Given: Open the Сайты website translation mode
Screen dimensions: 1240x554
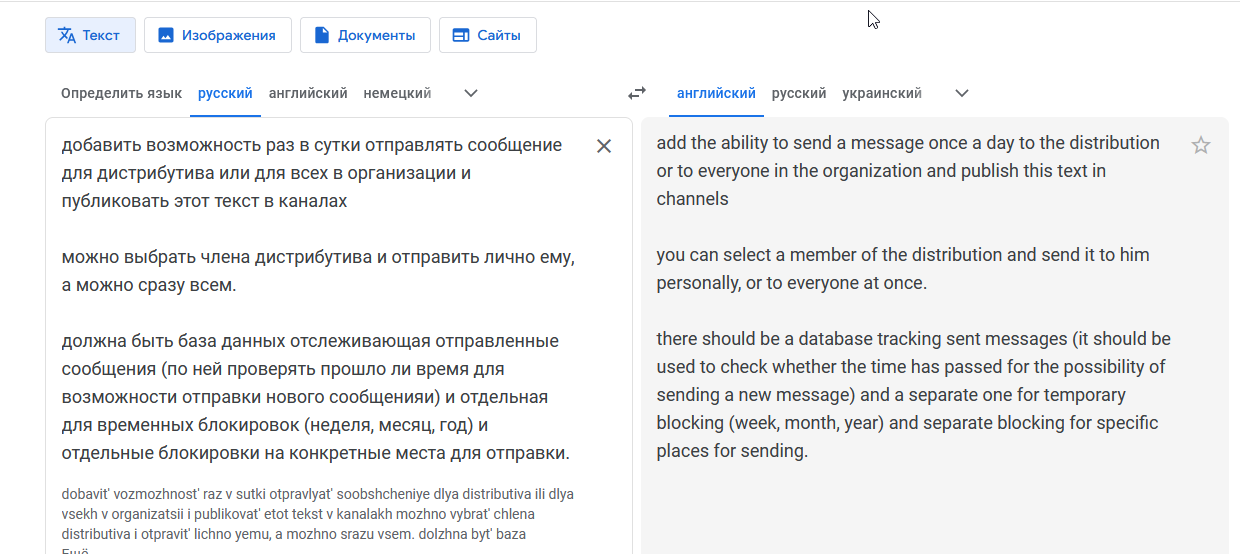Looking at the screenshot, I should point(487,35).
